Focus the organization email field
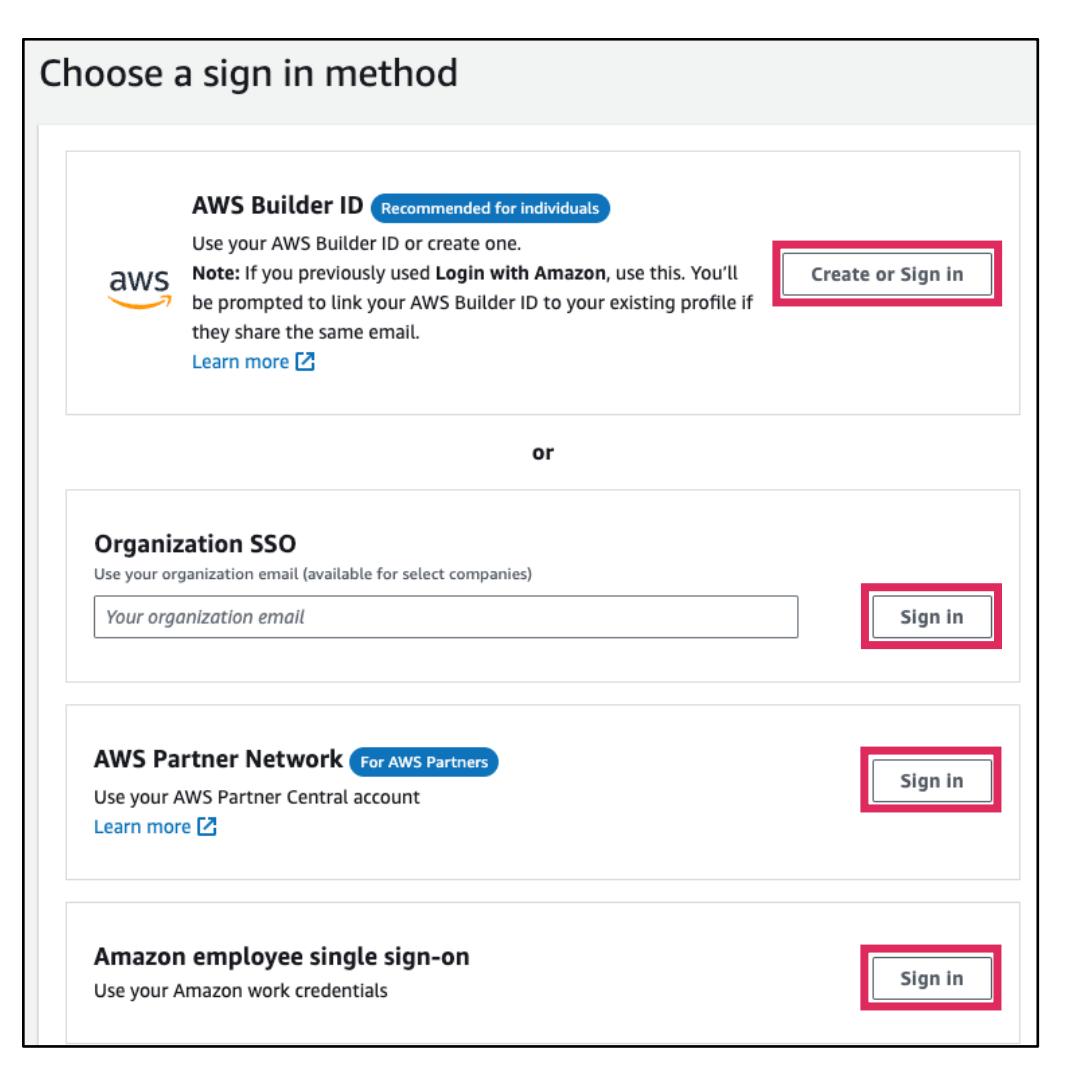 (x=445, y=617)
